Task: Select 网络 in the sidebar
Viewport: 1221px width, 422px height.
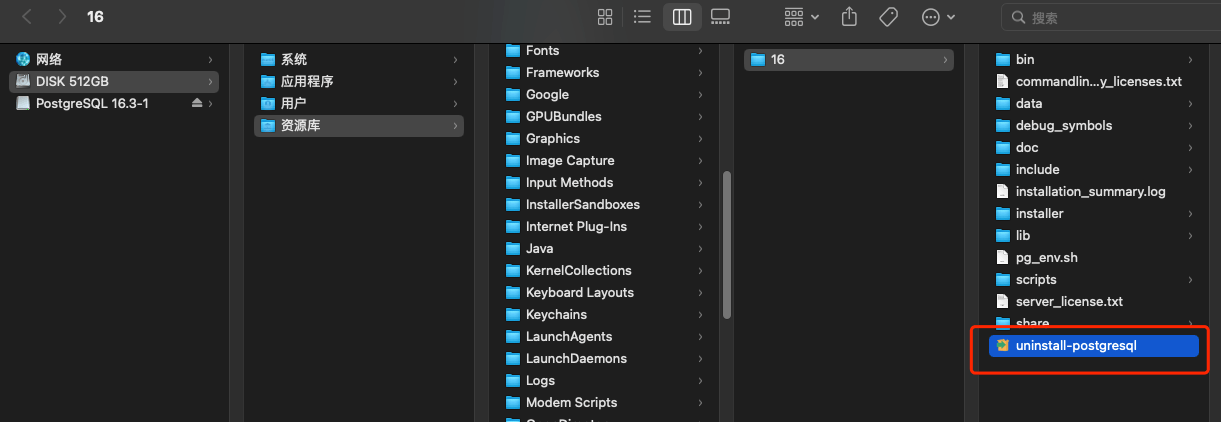Action: [112, 60]
